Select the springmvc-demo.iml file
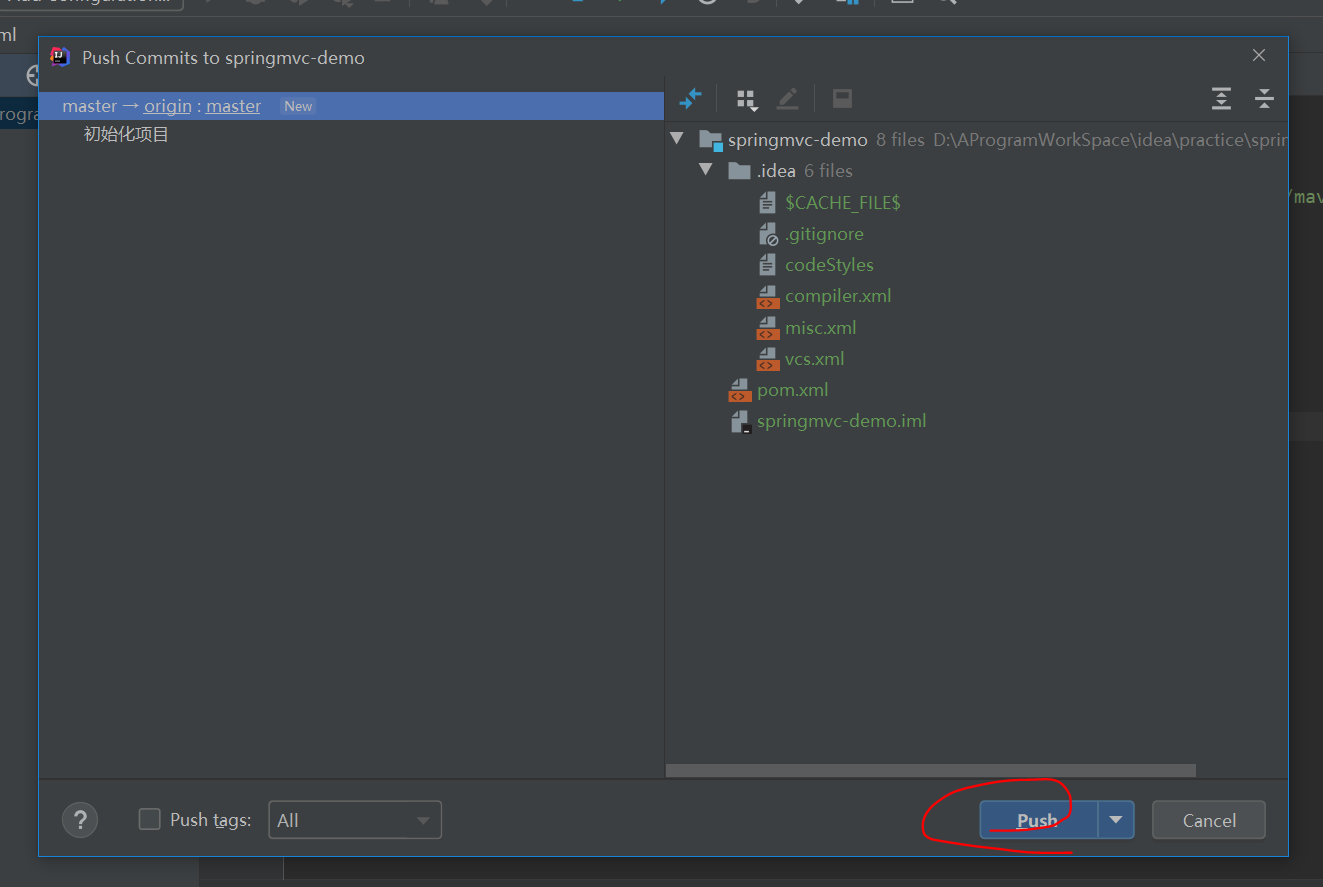The image size is (1323, 887). click(841, 421)
